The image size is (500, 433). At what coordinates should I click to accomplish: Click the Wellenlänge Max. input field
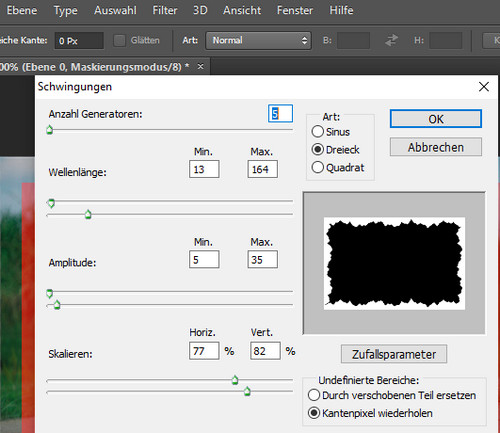coord(263,169)
